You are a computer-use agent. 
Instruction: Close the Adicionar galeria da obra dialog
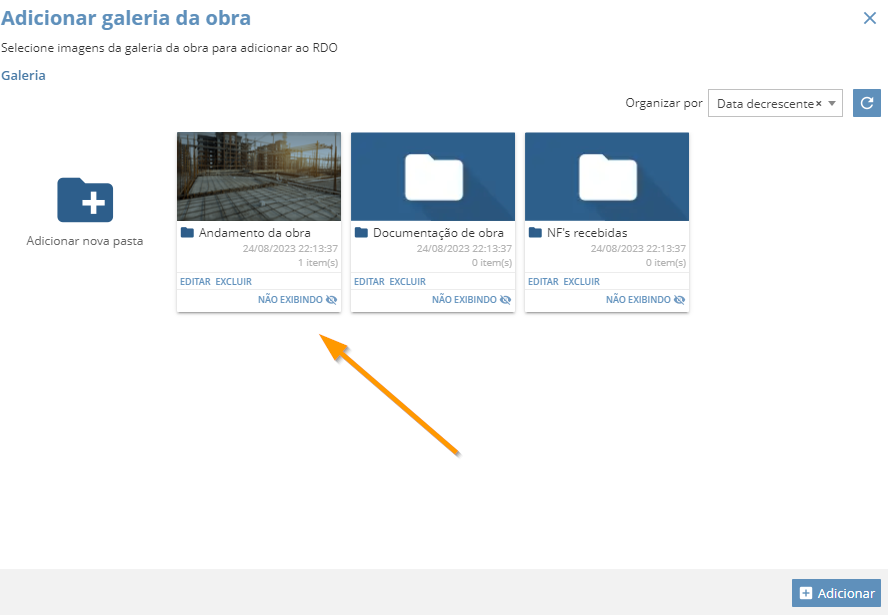tap(870, 18)
